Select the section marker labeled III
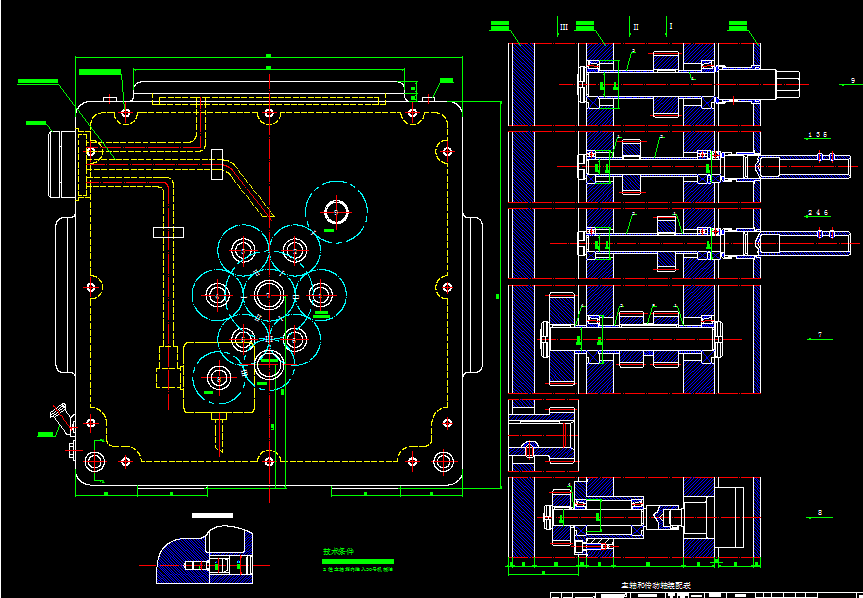 564,27
